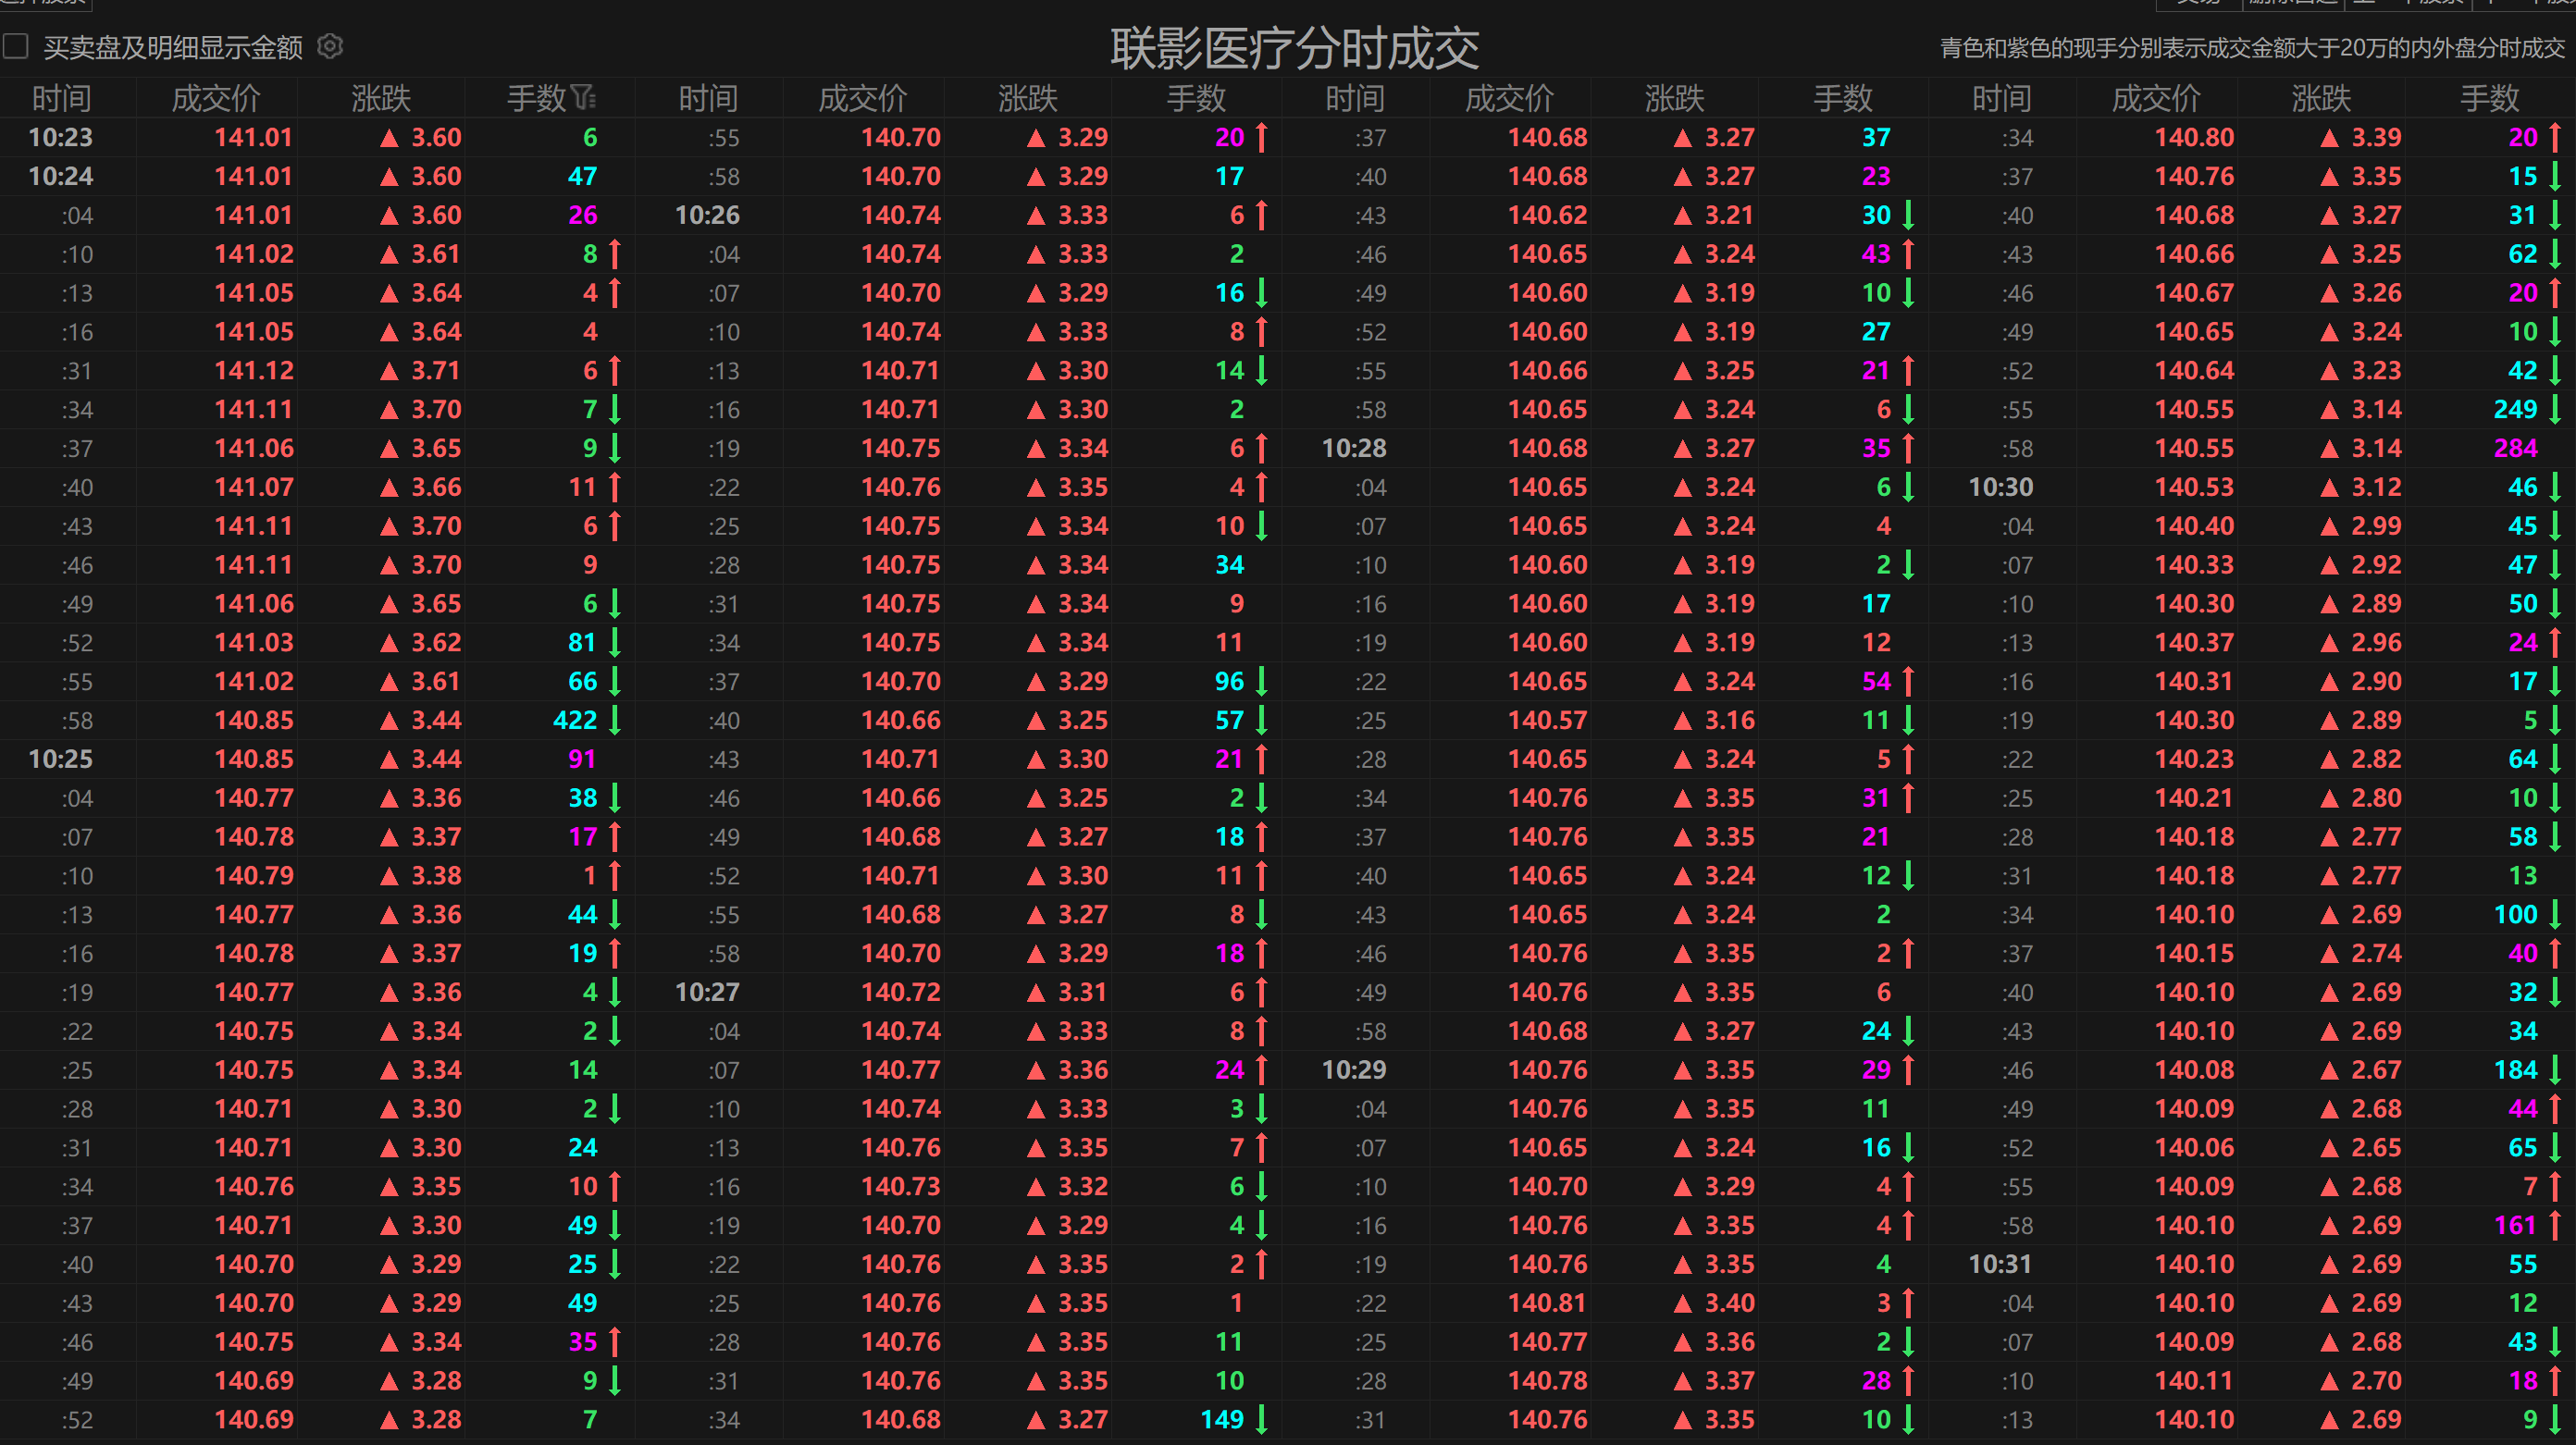The width and height of the screenshot is (2576, 1445).
Task: Click the leftmost 成交价 column header
Action: click(215, 98)
